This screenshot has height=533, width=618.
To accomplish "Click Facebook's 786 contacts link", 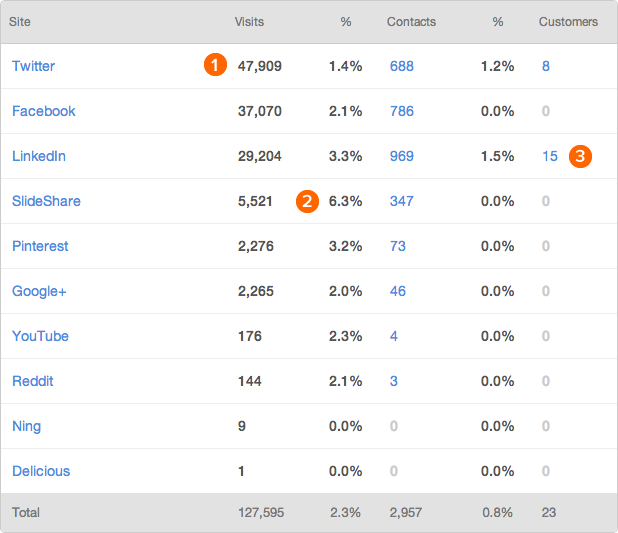I will (x=402, y=111).
